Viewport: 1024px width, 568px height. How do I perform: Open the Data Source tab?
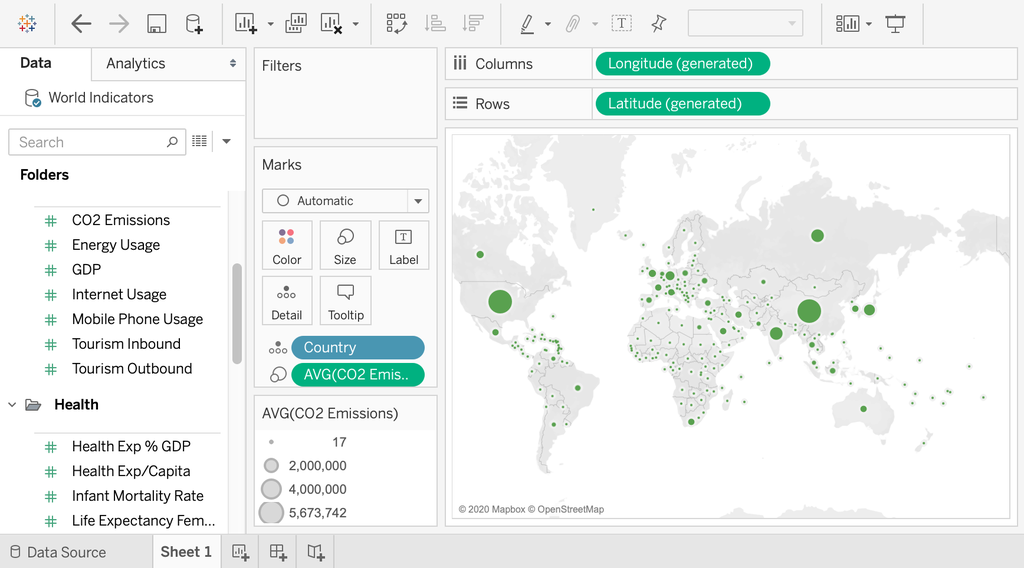(x=56, y=552)
